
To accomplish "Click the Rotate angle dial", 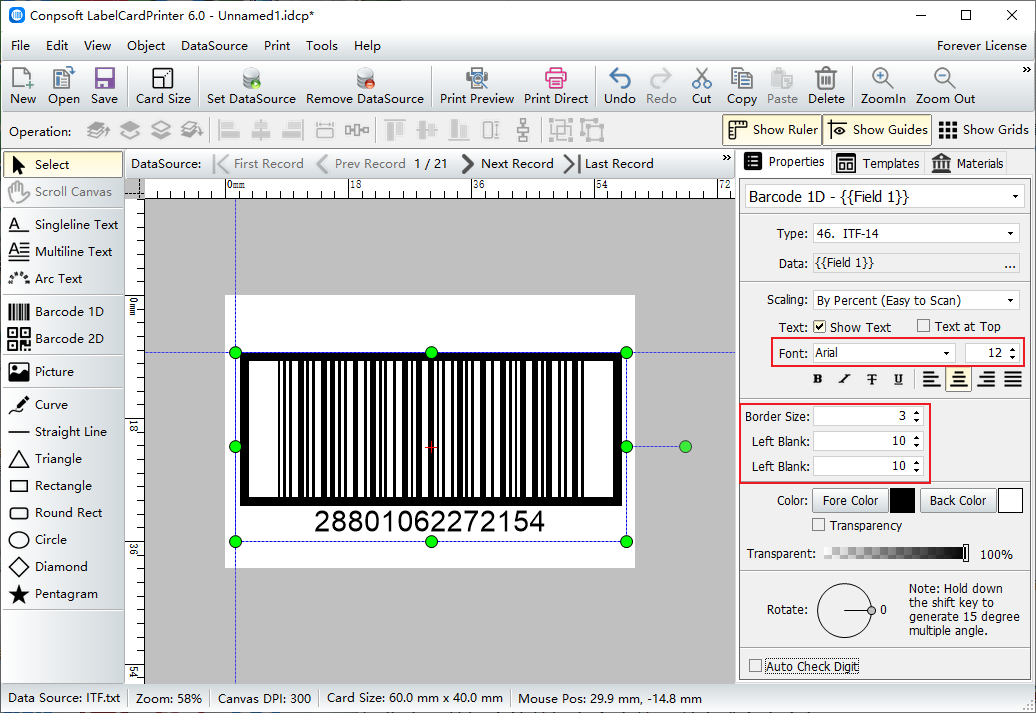I will 845,611.
